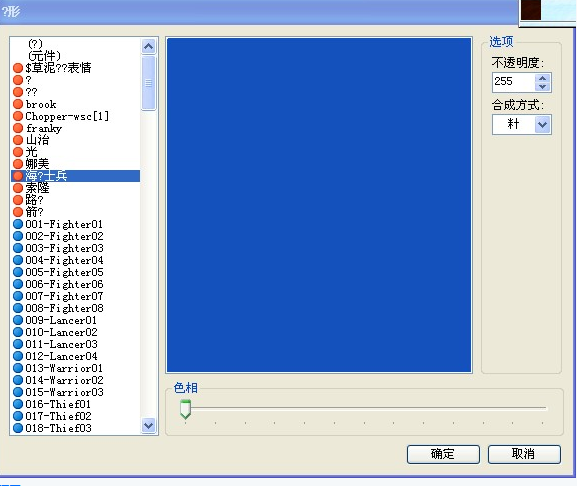Screen dimensions: 577x486
Task: Select blue icon of 013-Warrior01
Action: pyautogui.click(x=18, y=368)
